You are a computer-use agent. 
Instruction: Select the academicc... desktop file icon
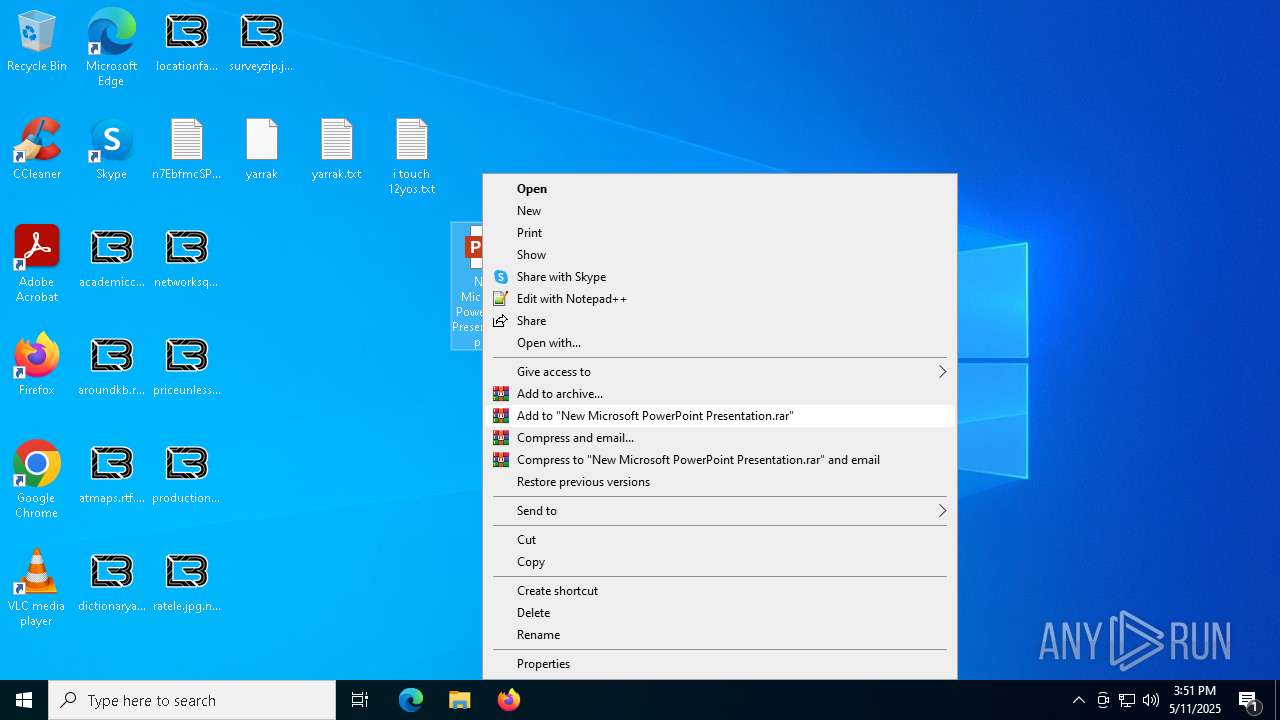click(x=111, y=258)
